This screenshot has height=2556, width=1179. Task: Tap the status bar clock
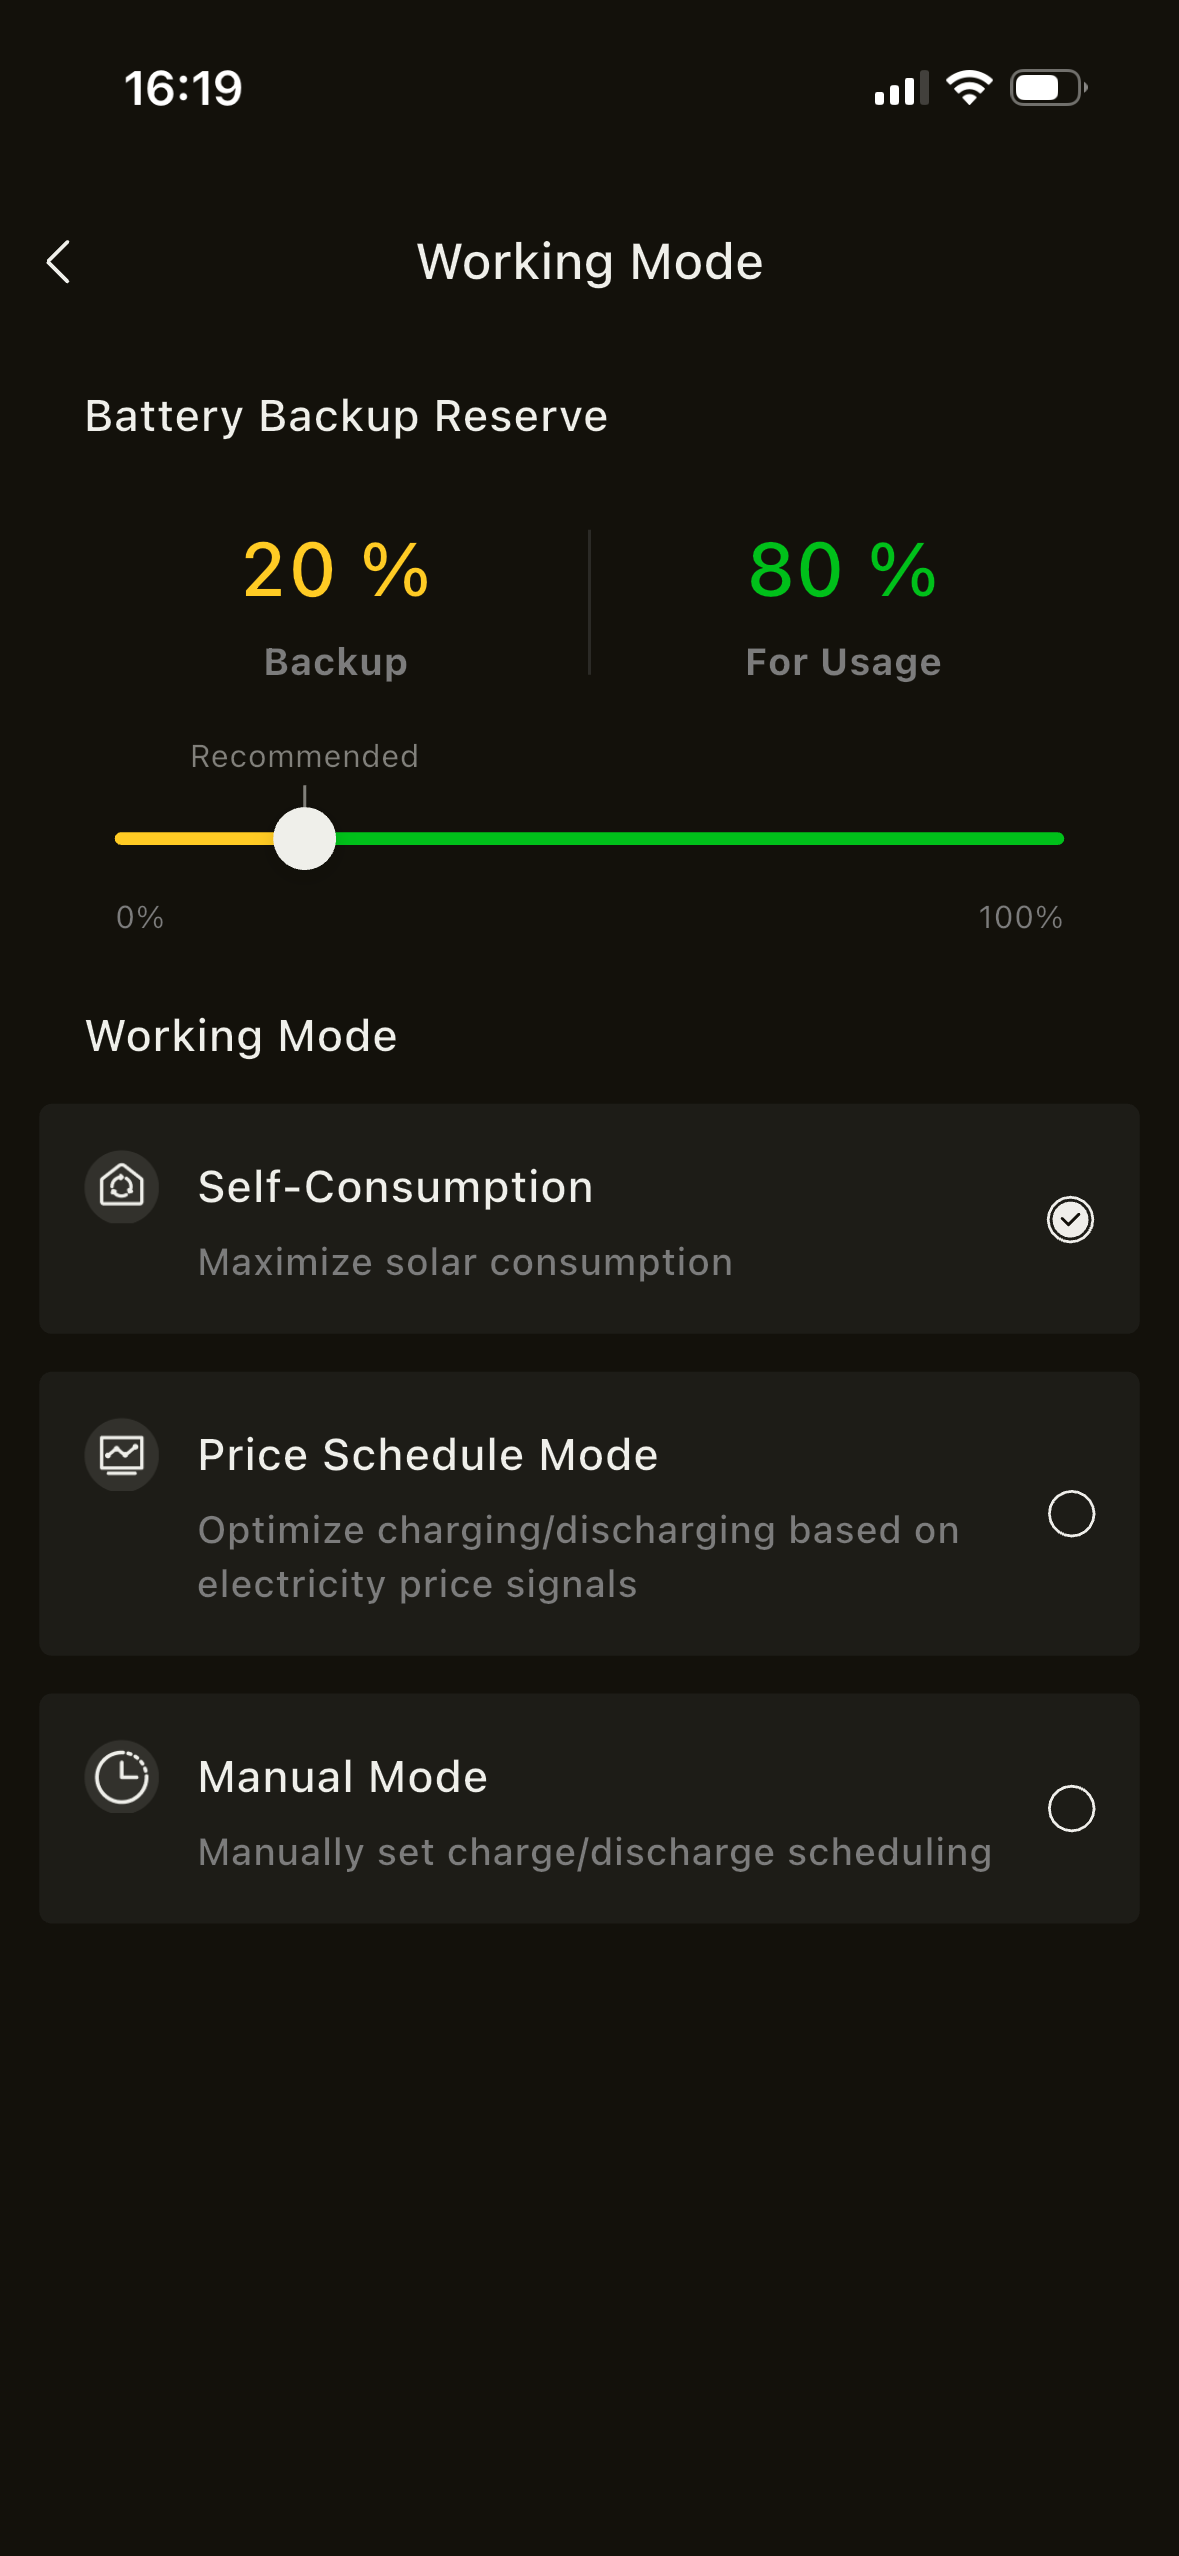point(184,88)
